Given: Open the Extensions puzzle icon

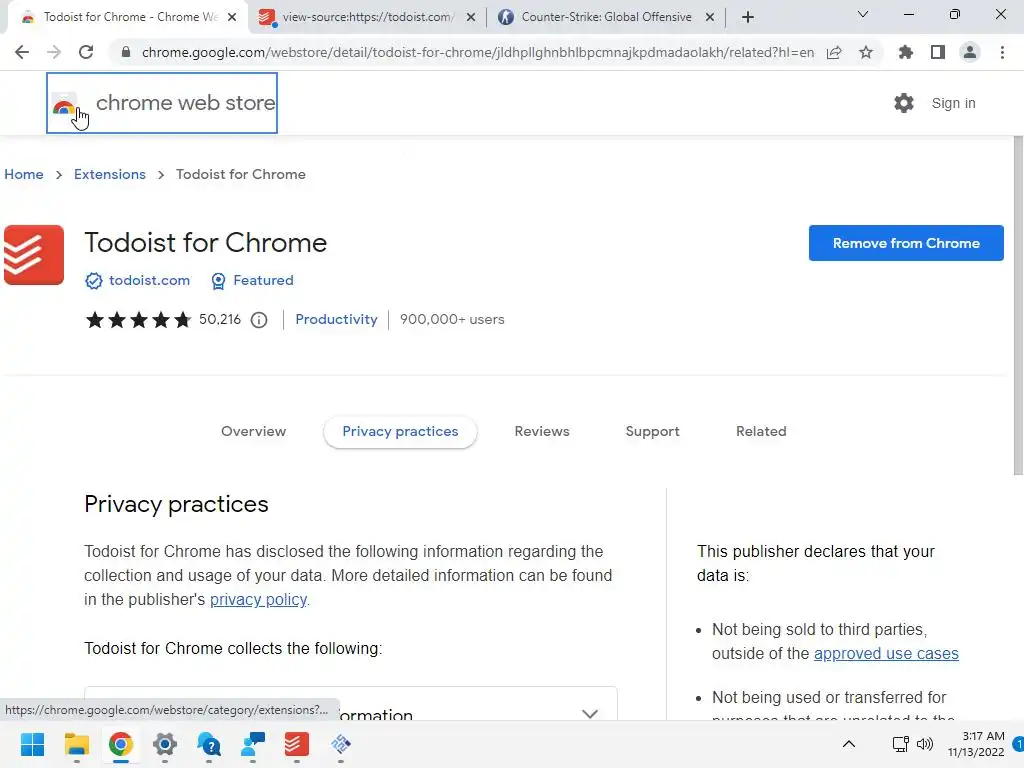Looking at the screenshot, I should click(x=906, y=52).
